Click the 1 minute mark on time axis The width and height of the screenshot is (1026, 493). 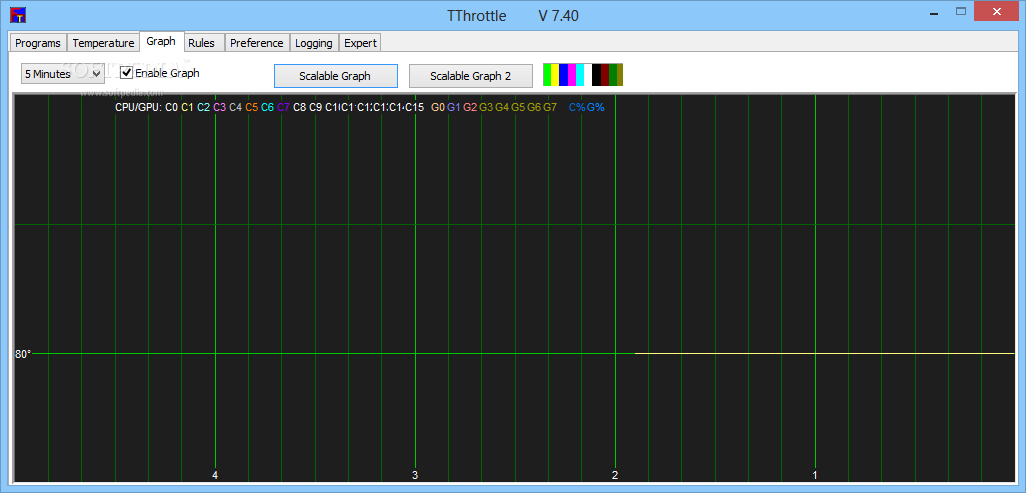click(815, 475)
